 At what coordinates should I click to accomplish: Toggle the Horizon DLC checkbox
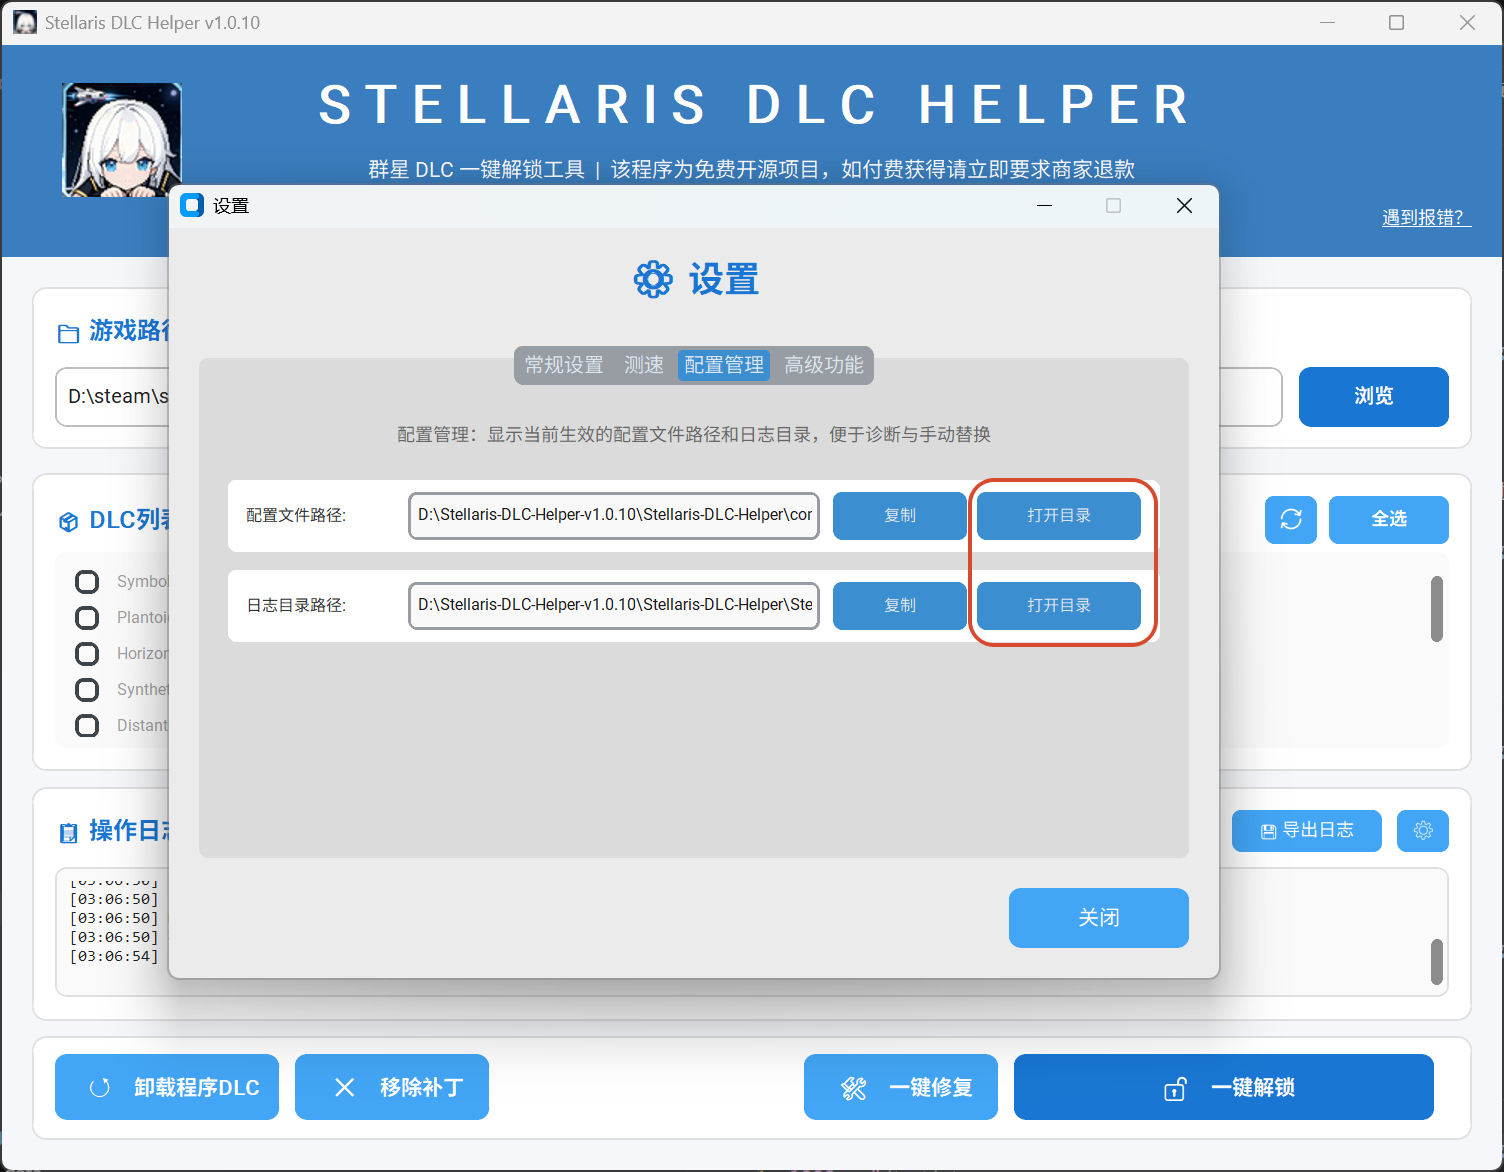tap(88, 654)
